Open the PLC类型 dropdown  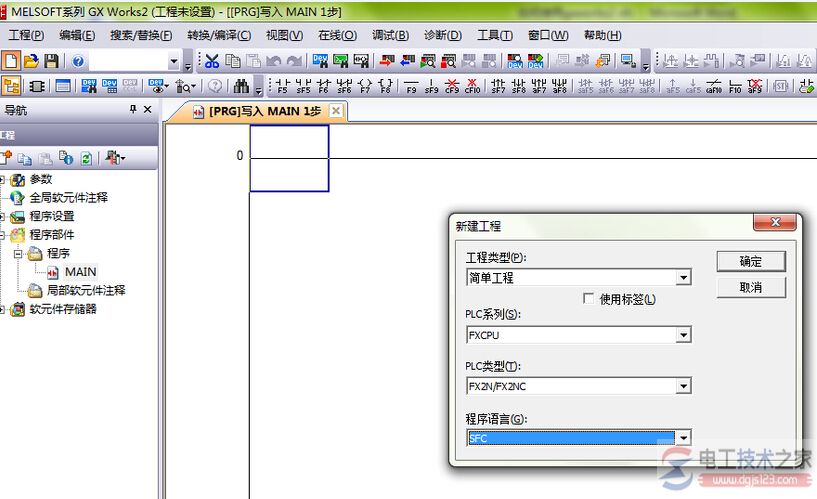(684, 386)
